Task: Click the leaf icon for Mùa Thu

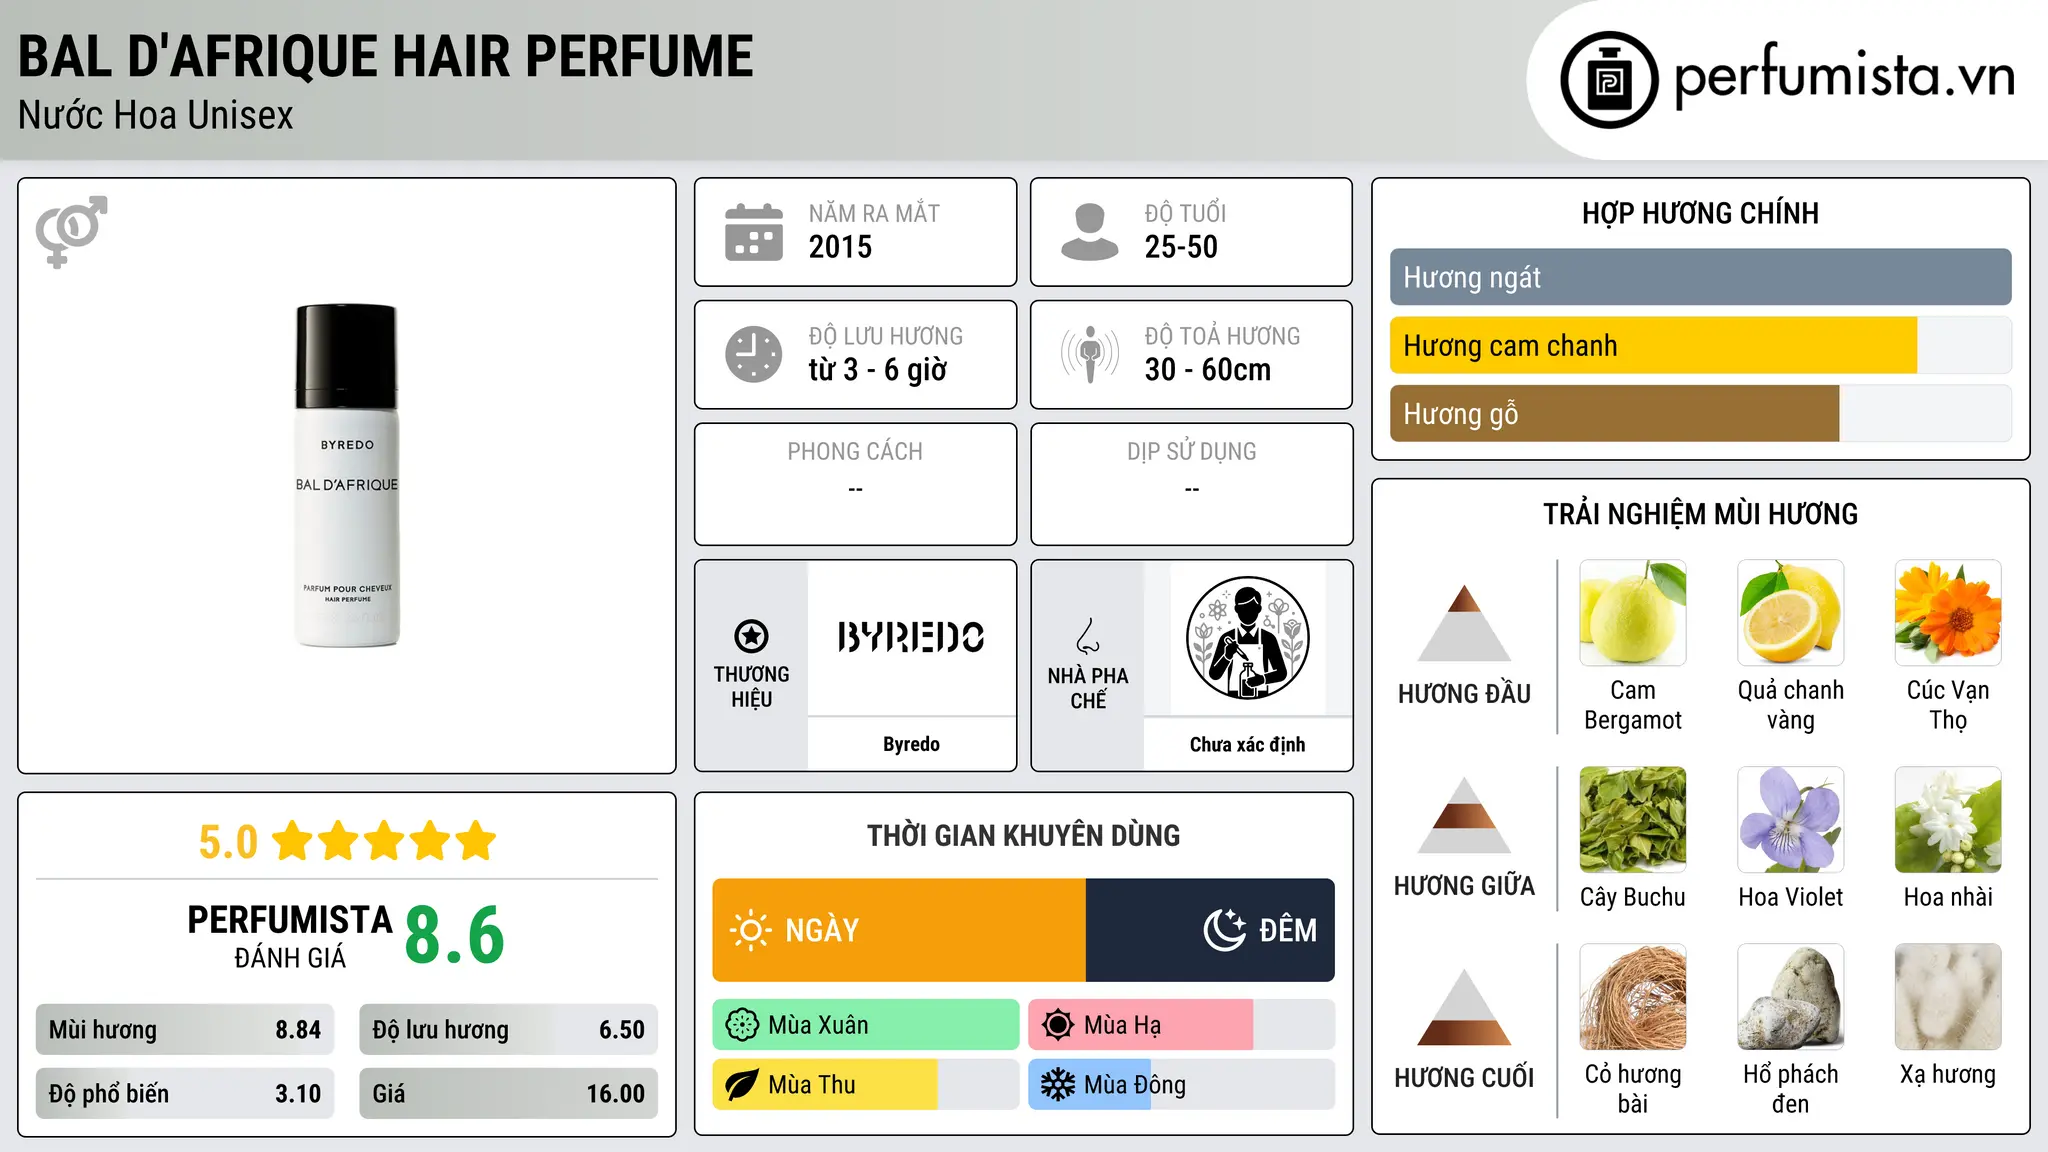Action: coord(742,1085)
